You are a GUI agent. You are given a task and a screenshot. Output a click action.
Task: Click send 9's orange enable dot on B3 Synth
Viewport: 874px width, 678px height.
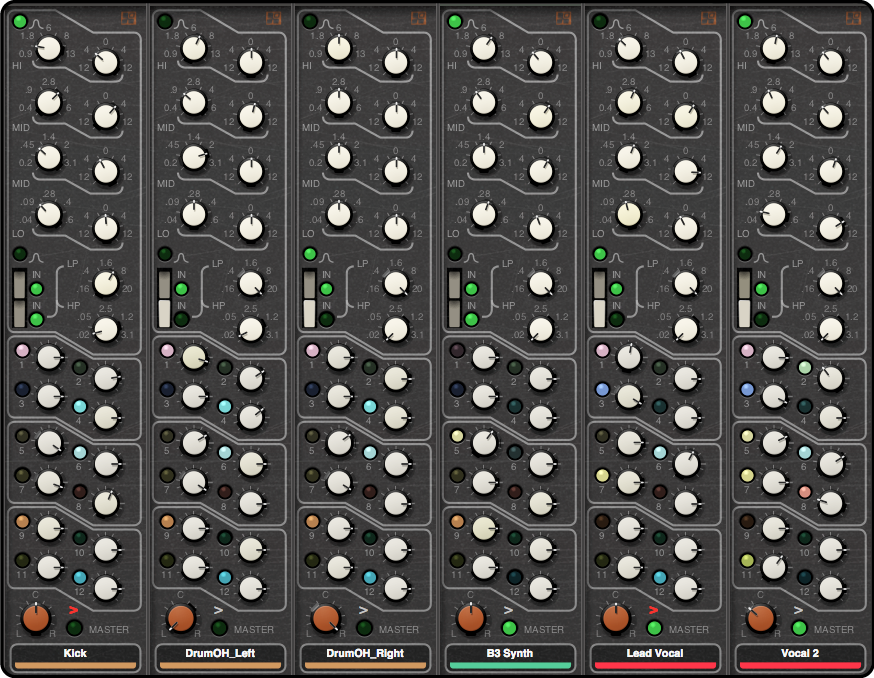pyautogui.click(x=457, y=519)
